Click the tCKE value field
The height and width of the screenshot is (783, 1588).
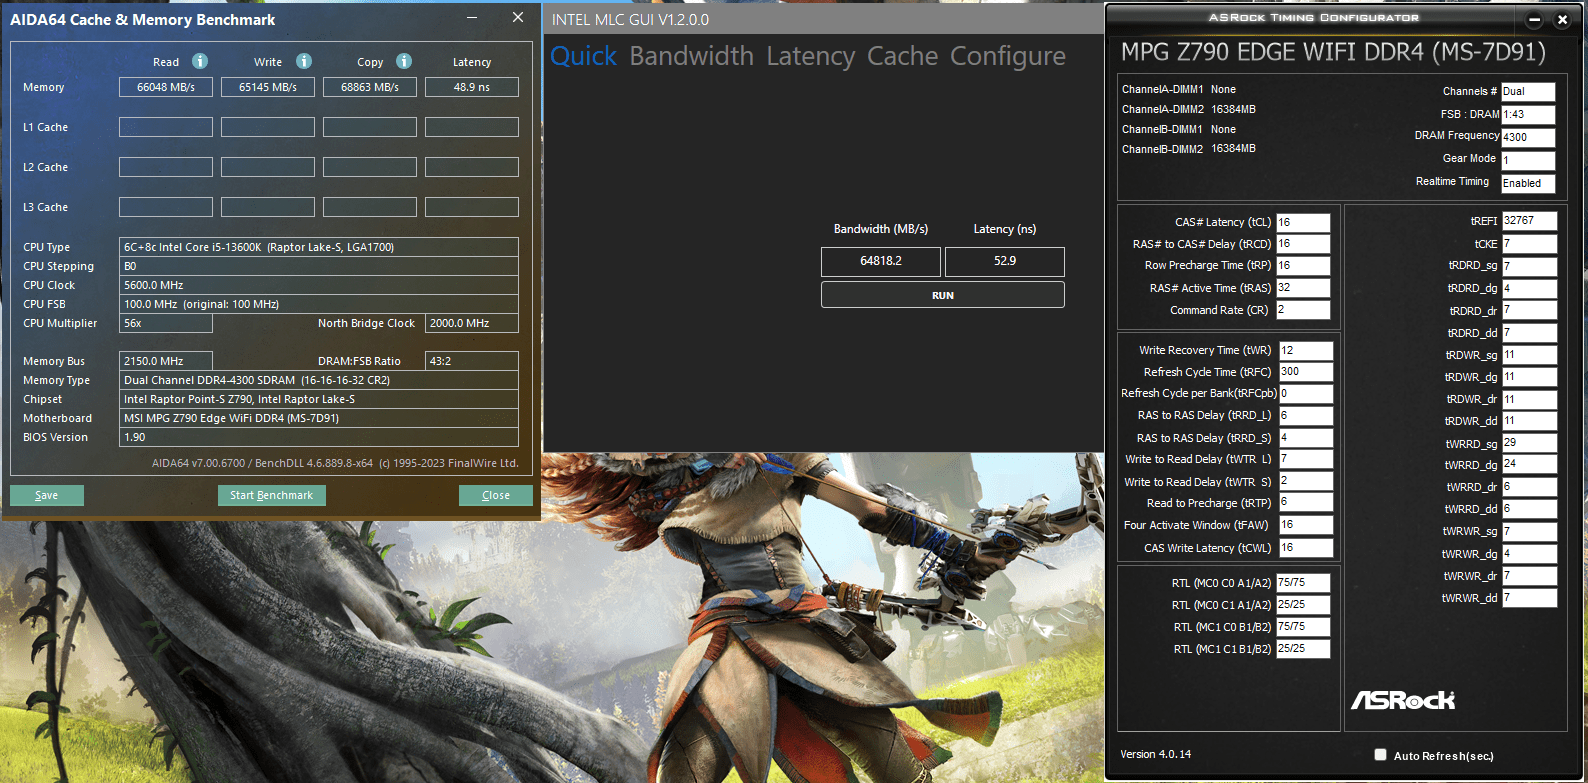coord(1529,243)
